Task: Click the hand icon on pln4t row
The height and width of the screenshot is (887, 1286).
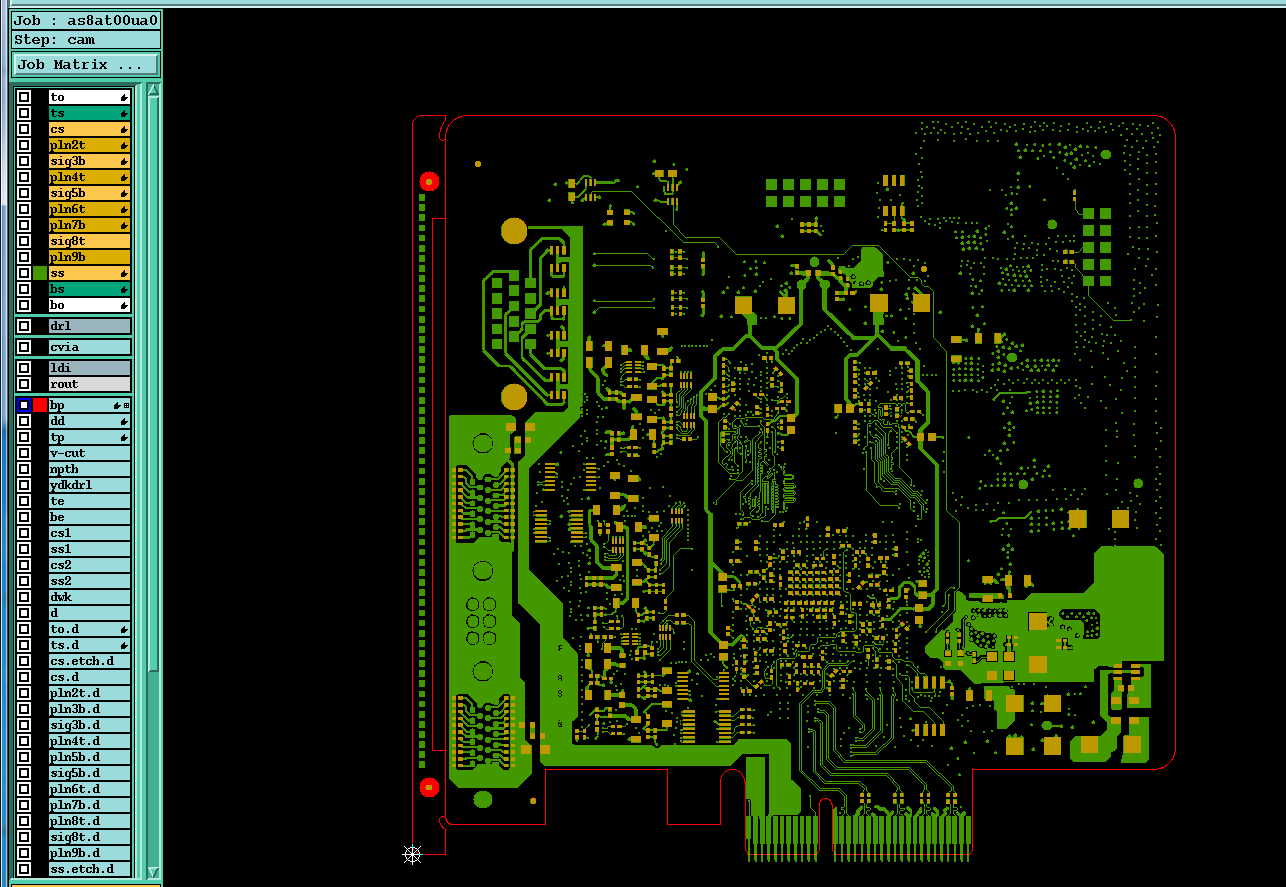Action: click(x=124, y=178)
